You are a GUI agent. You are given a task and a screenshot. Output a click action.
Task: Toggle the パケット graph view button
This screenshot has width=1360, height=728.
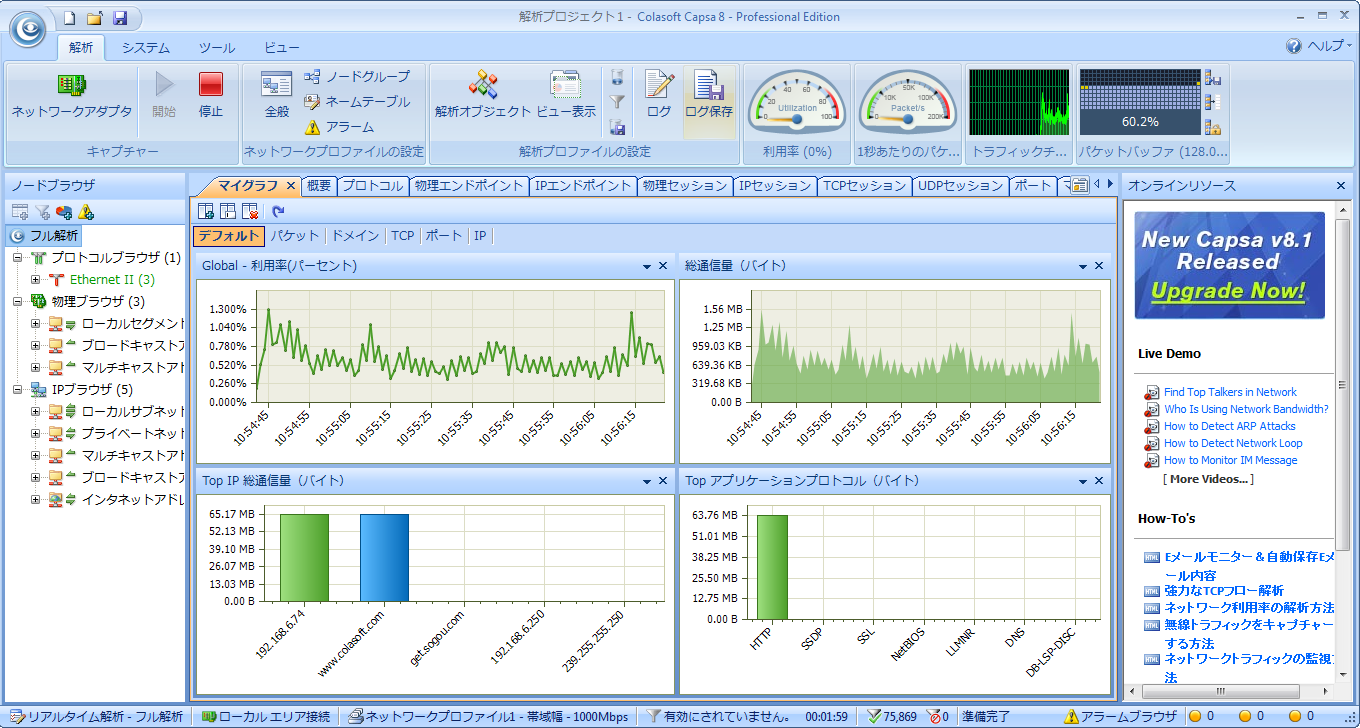pyautogui.click(x=294, y=236)
